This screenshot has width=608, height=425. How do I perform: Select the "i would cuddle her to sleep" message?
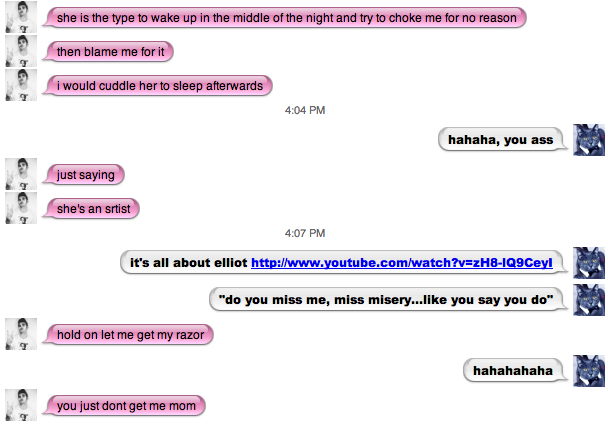click(x=160, y=86)
